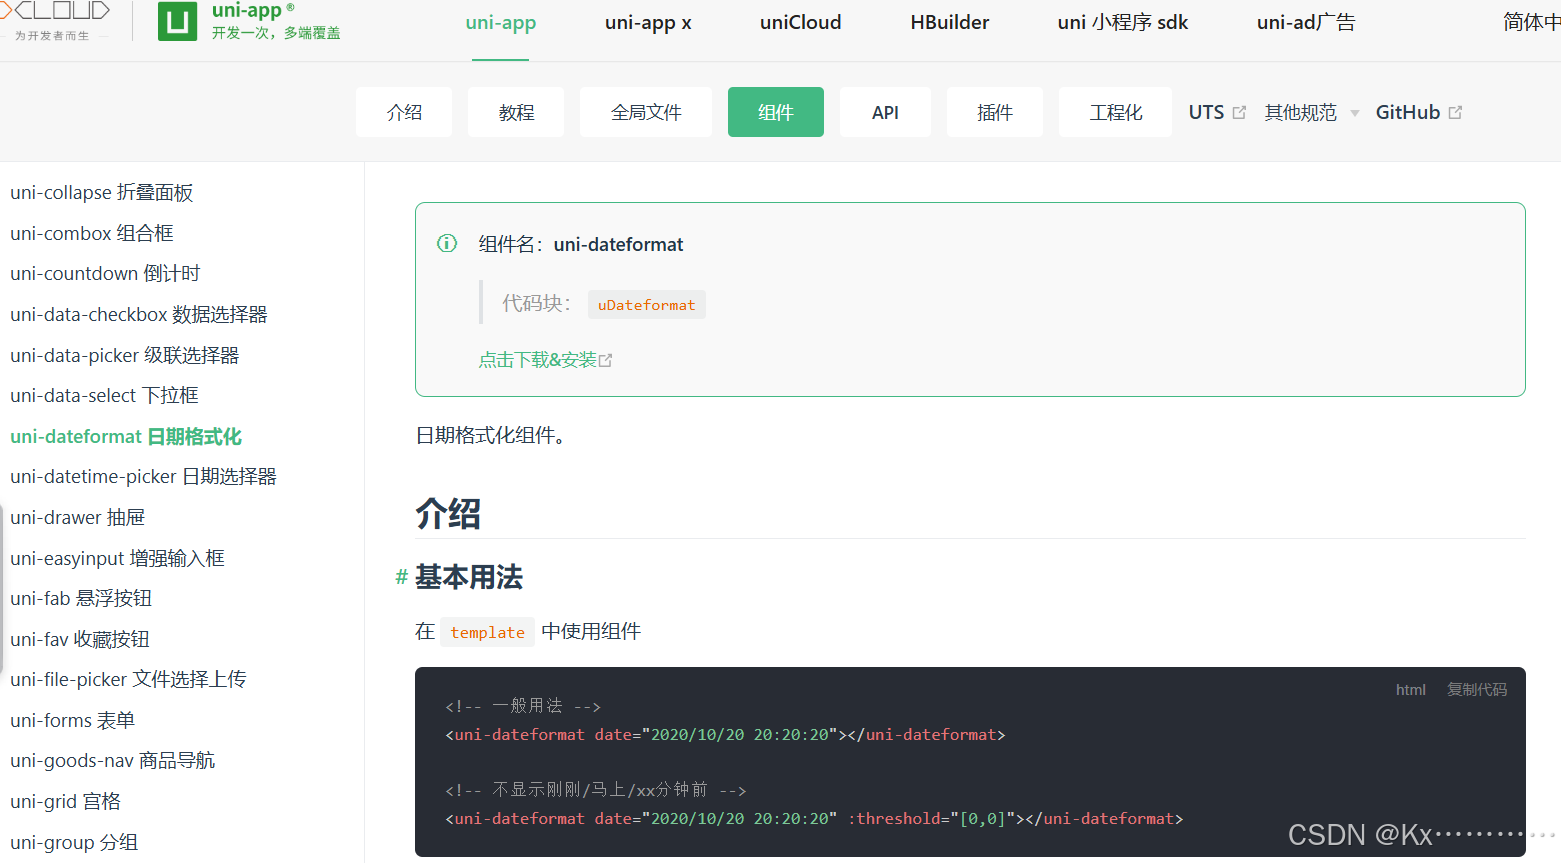
Task: Click the inline template code tag
Action: click(x=487, y=632)
